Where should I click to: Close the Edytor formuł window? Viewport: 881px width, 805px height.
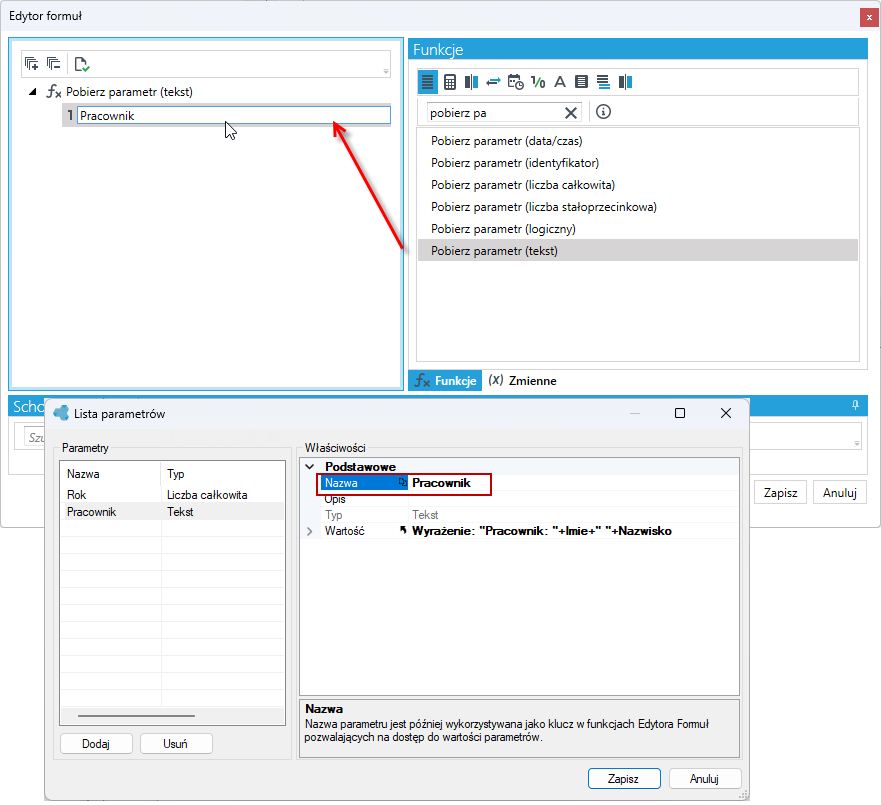click(x=869, y=17)
